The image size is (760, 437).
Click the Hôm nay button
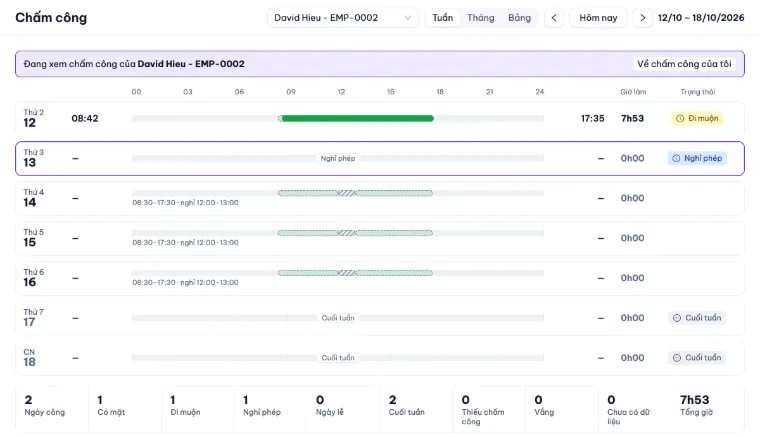click(598, 18)
